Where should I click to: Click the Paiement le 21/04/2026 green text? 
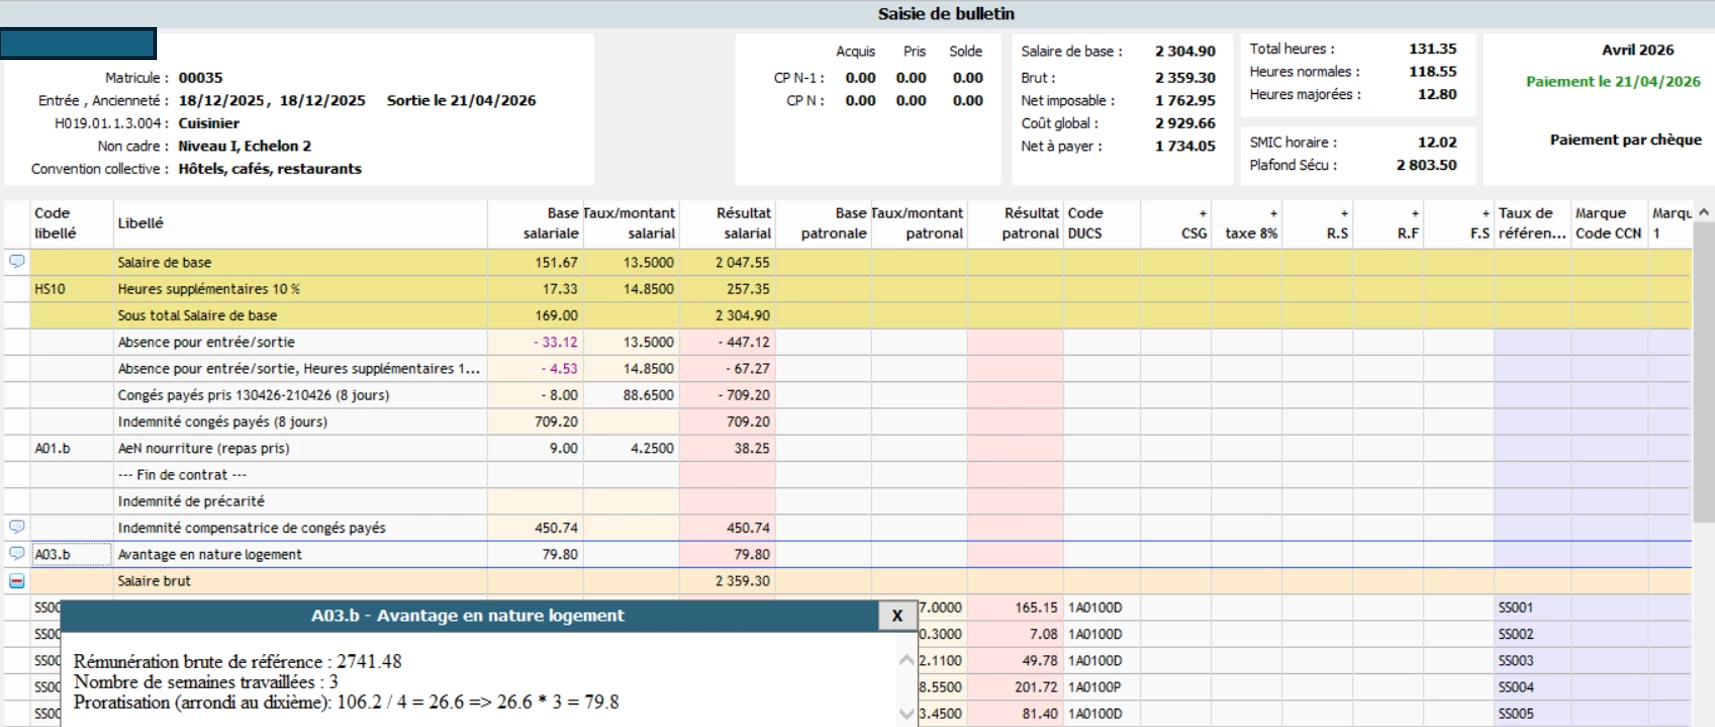point(1613,81)
